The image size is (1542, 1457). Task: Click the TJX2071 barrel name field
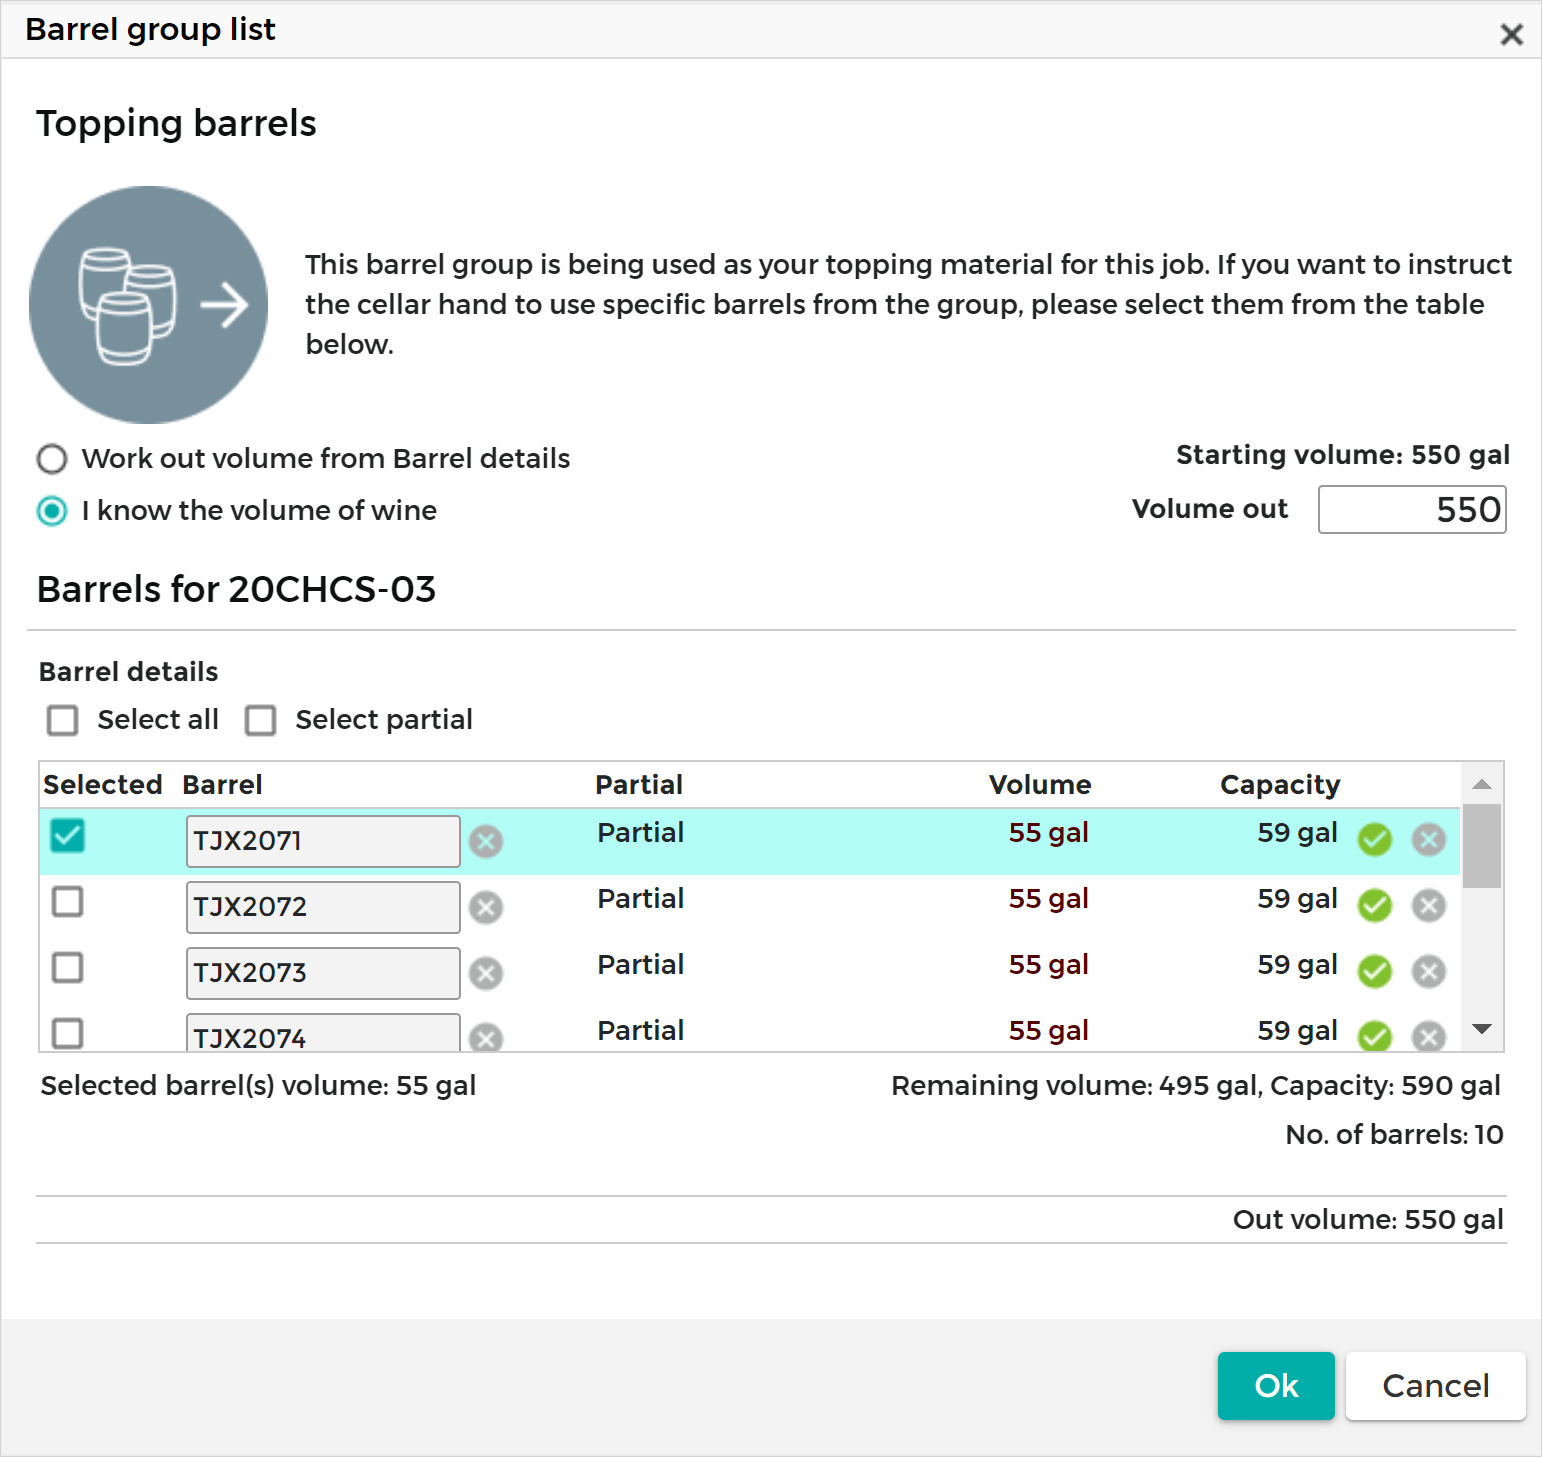(323, 841)
